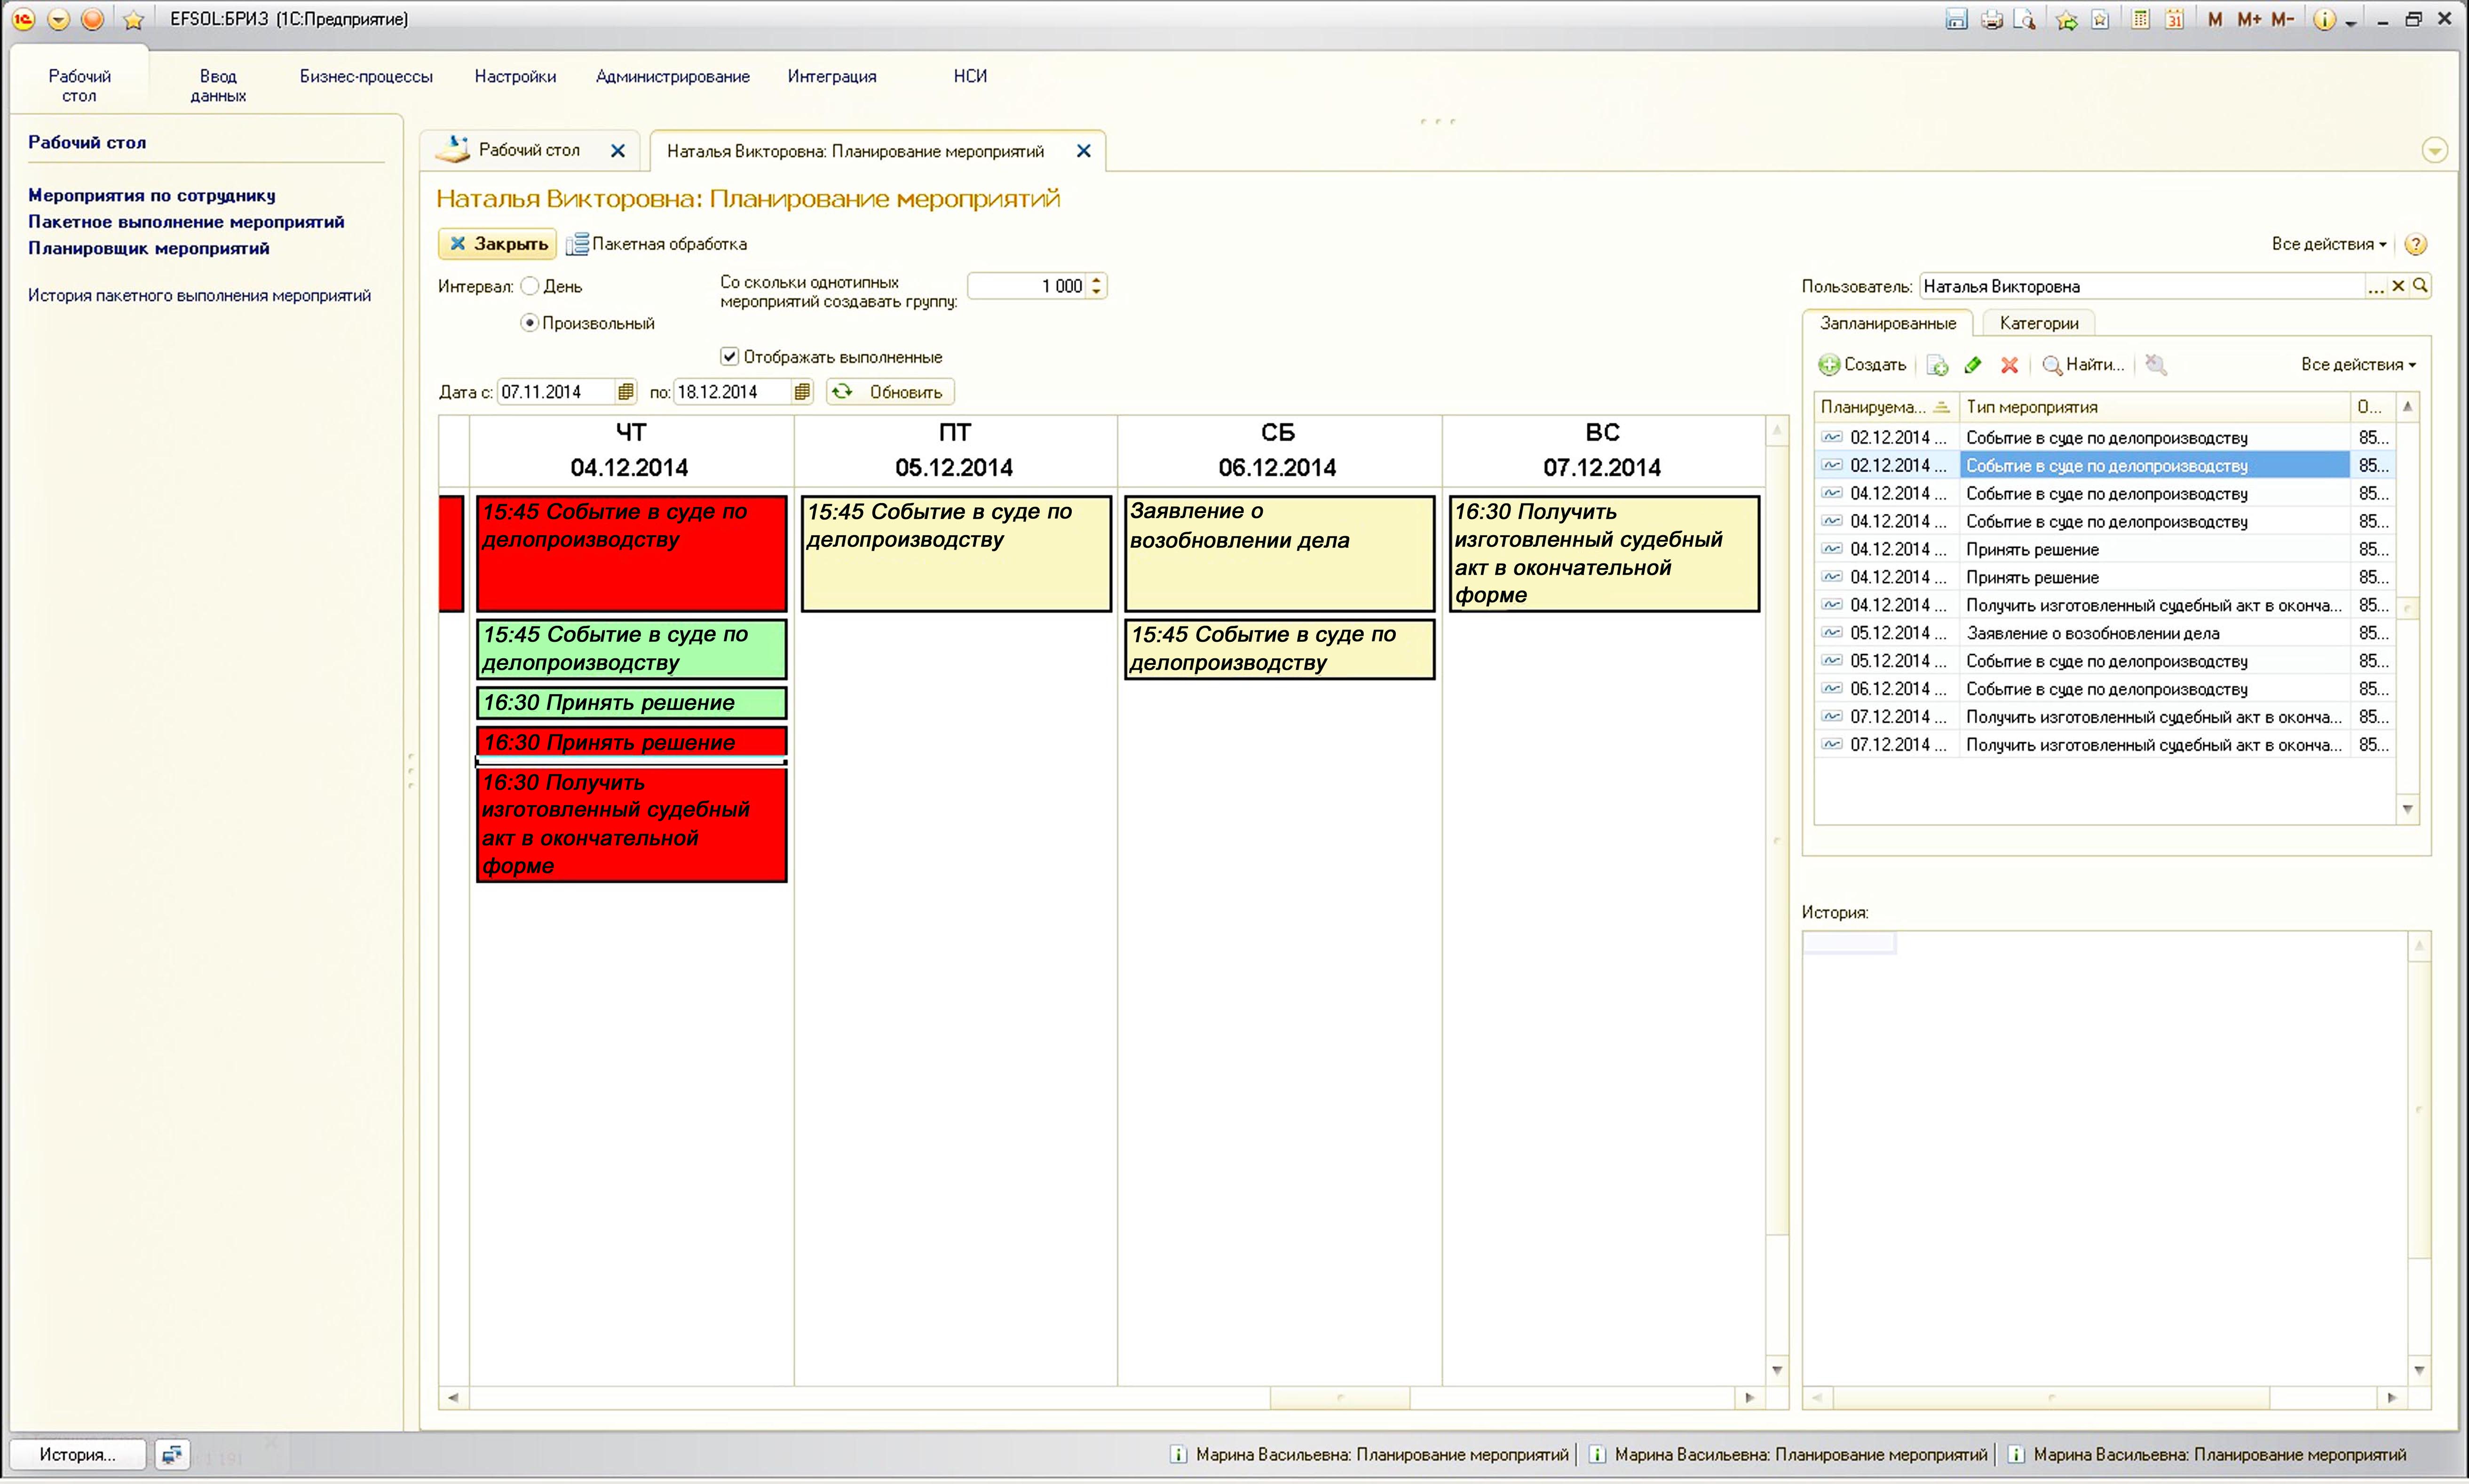Viewport: 2469px width, 1484px height.
Task: Uncheck Отображать выполненные checkbox
Action: pyautogui.click(x=729, y=357)
